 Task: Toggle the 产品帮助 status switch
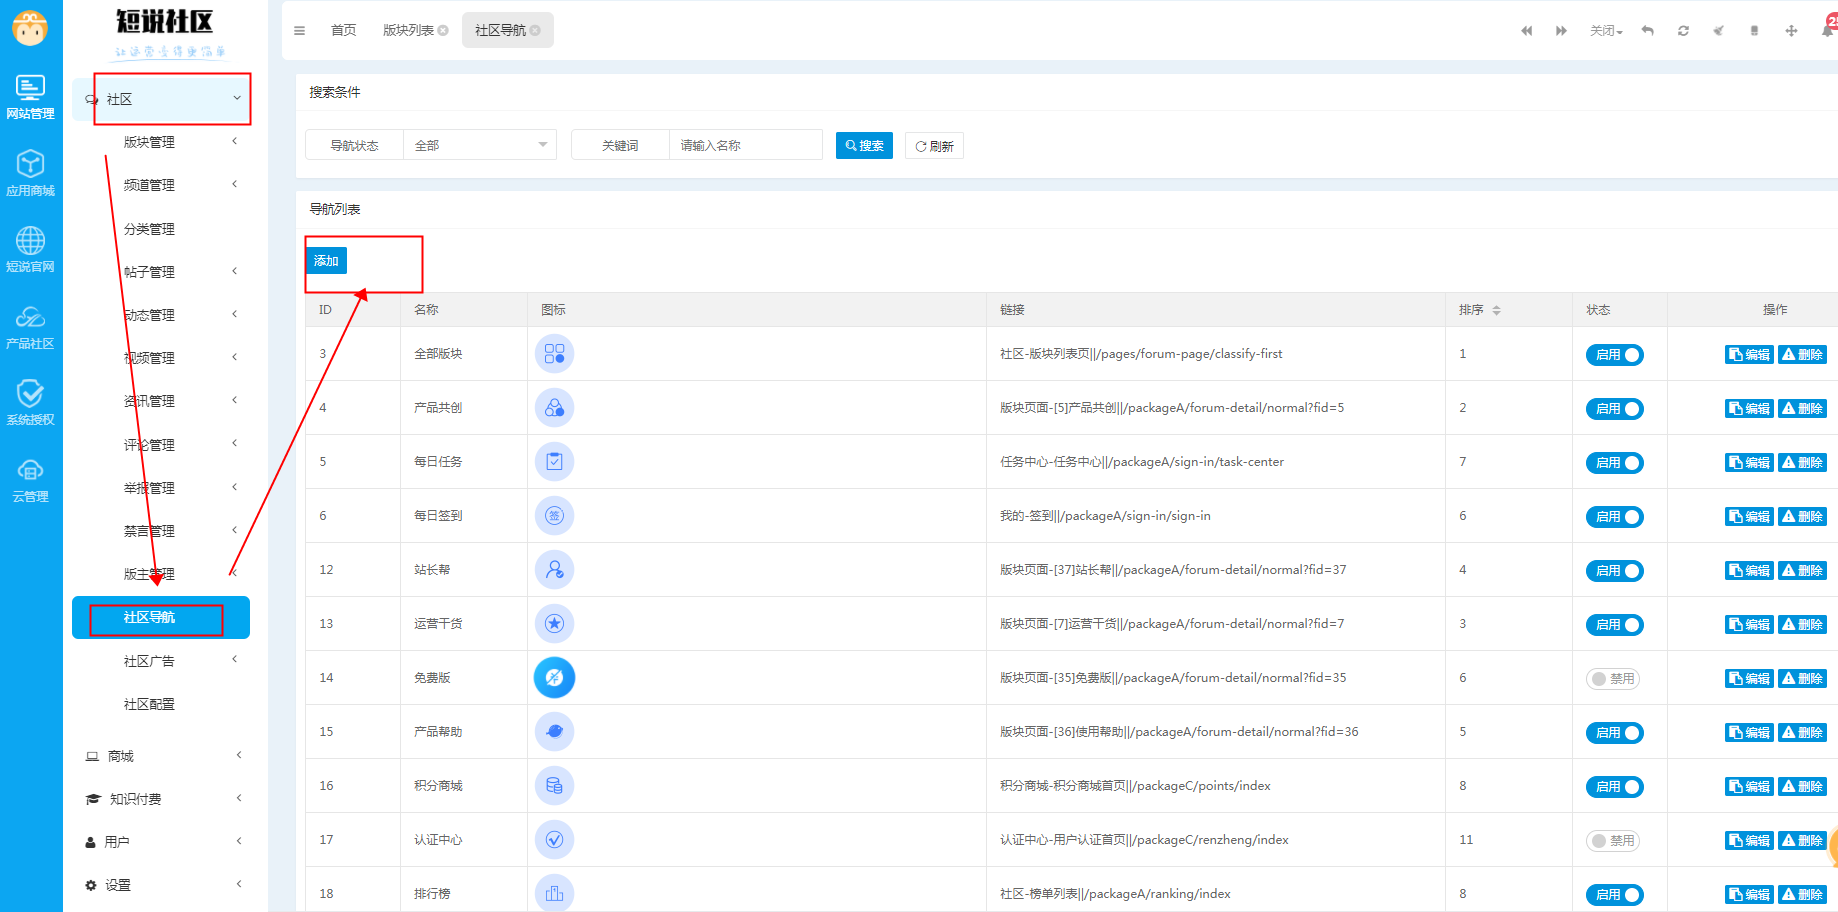pyautogui.click(x=1614, y=733)
